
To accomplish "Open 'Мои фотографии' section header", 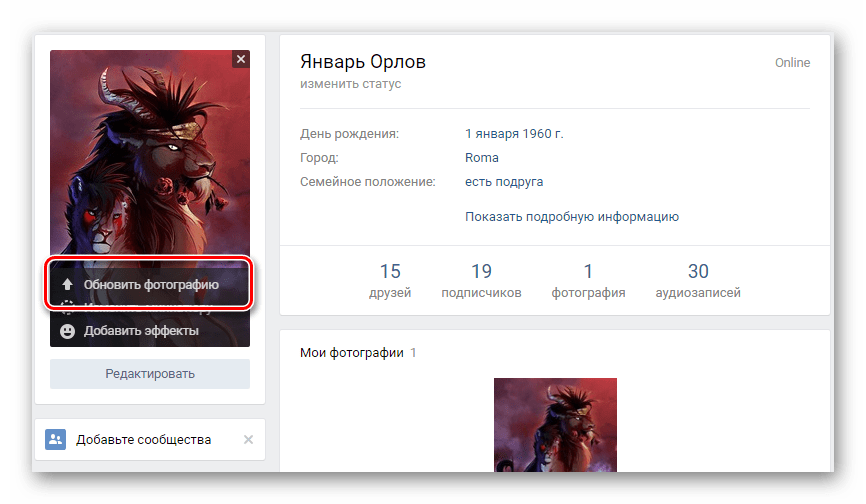I will 352,353.
